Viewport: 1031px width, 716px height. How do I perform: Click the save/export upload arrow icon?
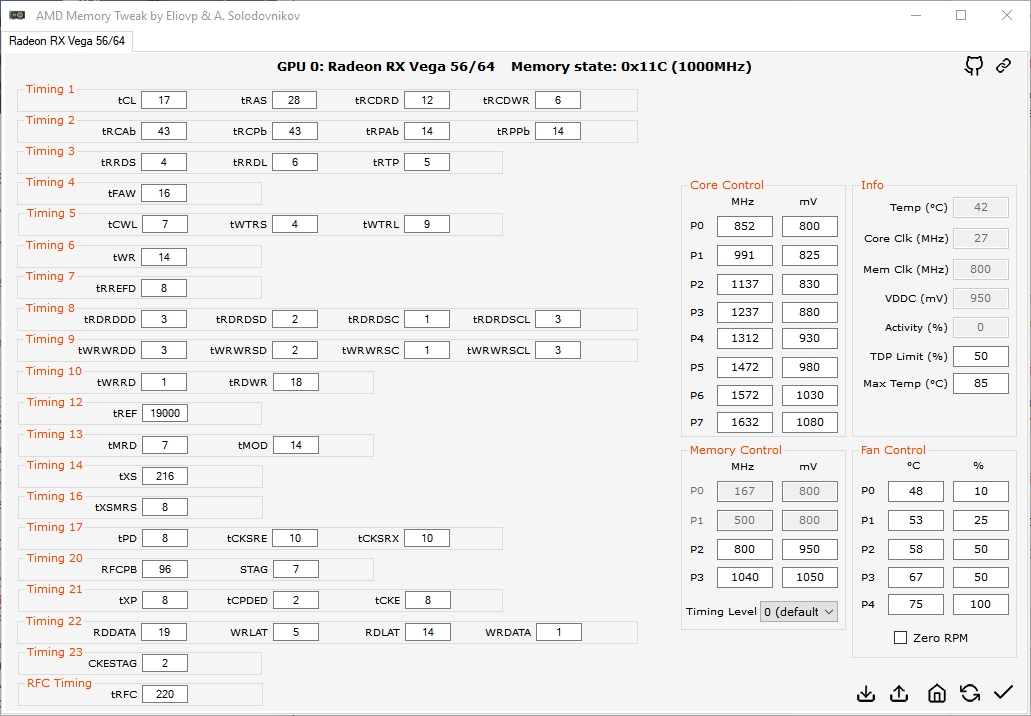[899, 693]
